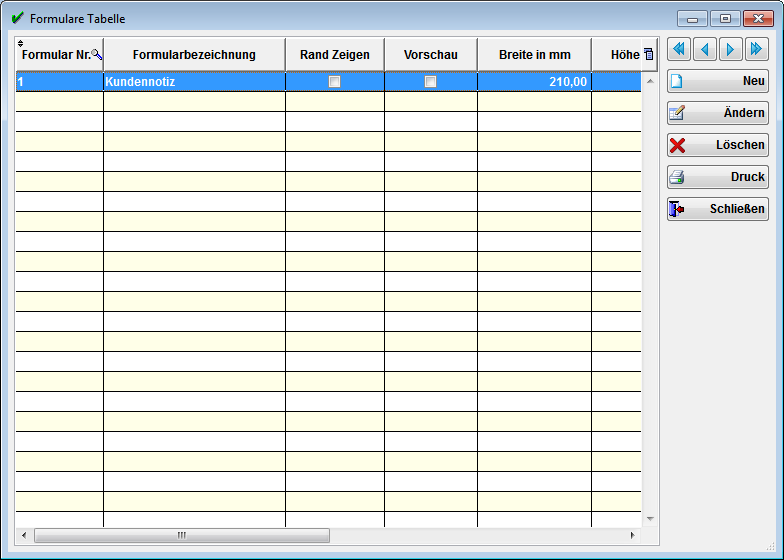Maximize the Formulare Tabelle window

click(x=725, y=19)
